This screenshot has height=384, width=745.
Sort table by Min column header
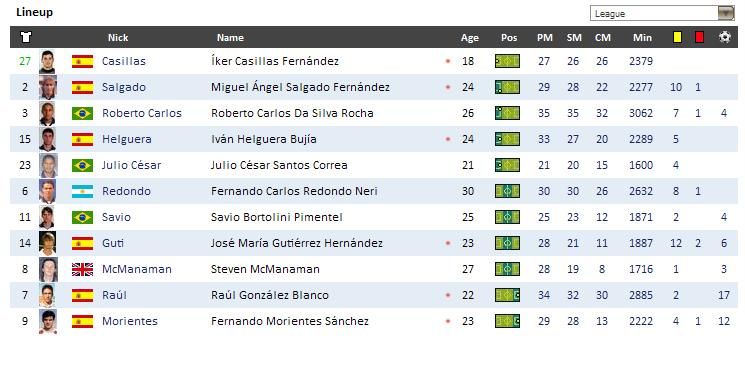[642, 38]
